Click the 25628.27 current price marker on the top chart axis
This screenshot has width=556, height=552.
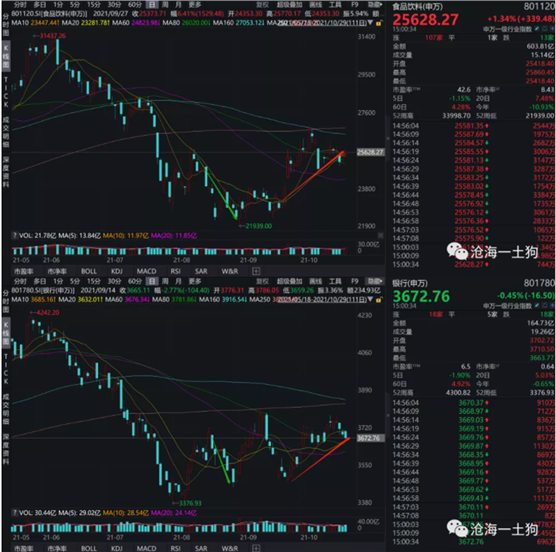coord(371,152)
